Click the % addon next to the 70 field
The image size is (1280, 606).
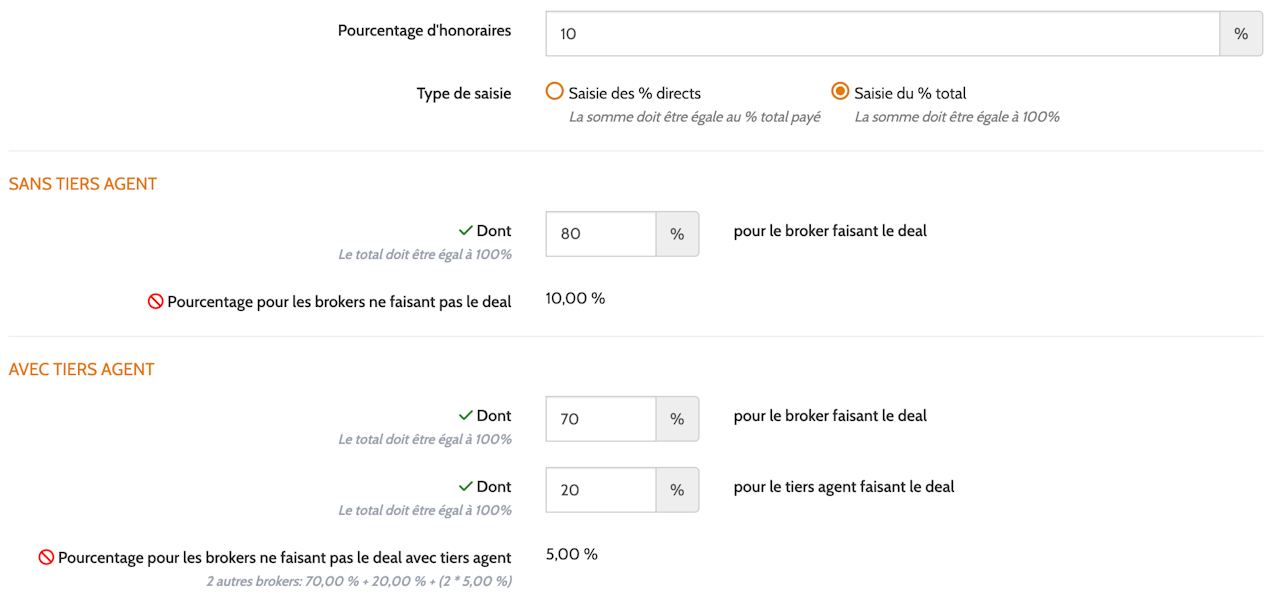tap(677, 419)
